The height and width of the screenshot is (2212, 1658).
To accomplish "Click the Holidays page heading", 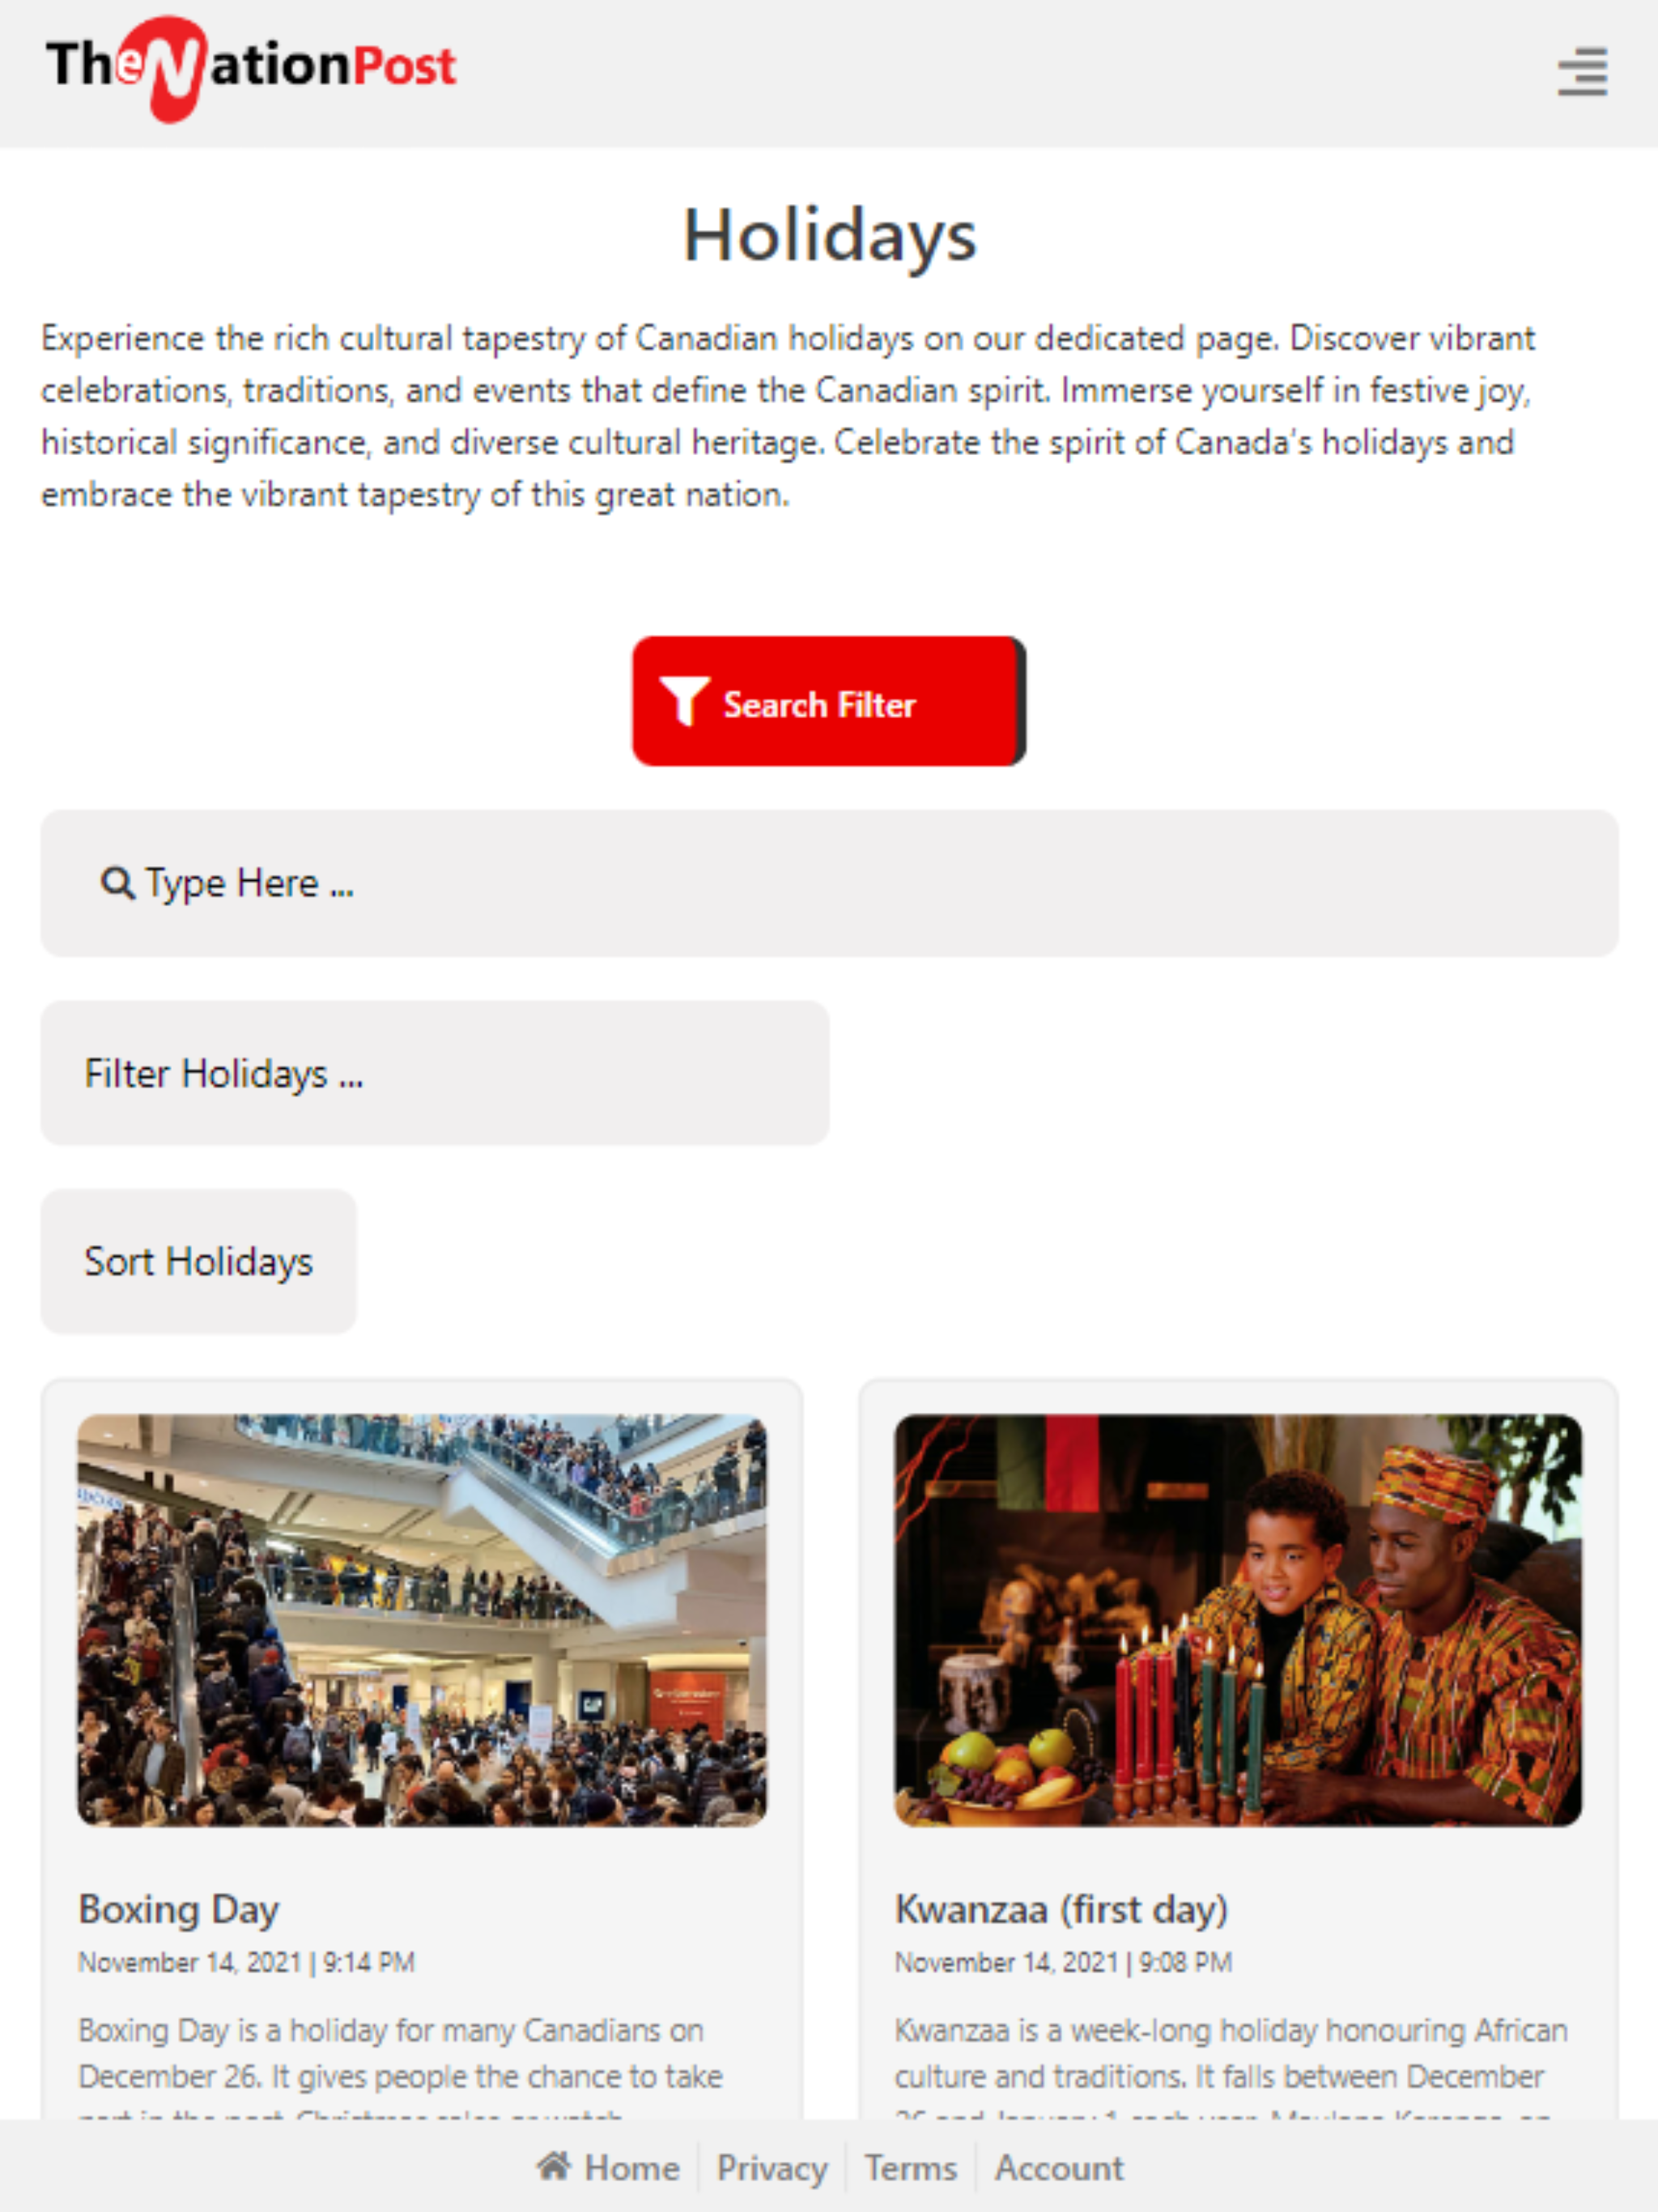I will (829, 236).
